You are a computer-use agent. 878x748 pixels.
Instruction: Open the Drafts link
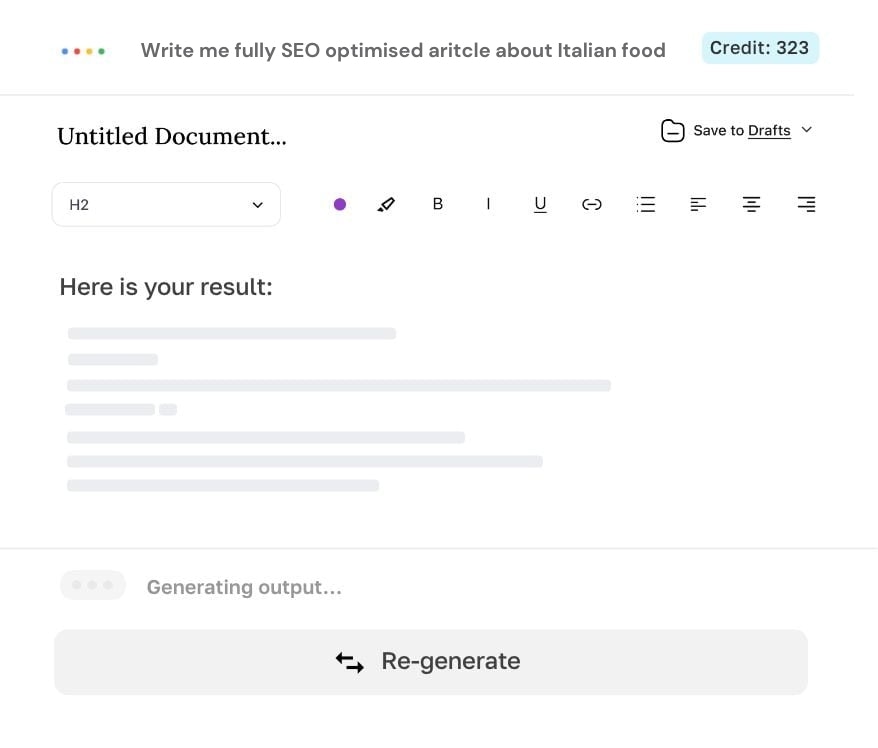(768, 130)
